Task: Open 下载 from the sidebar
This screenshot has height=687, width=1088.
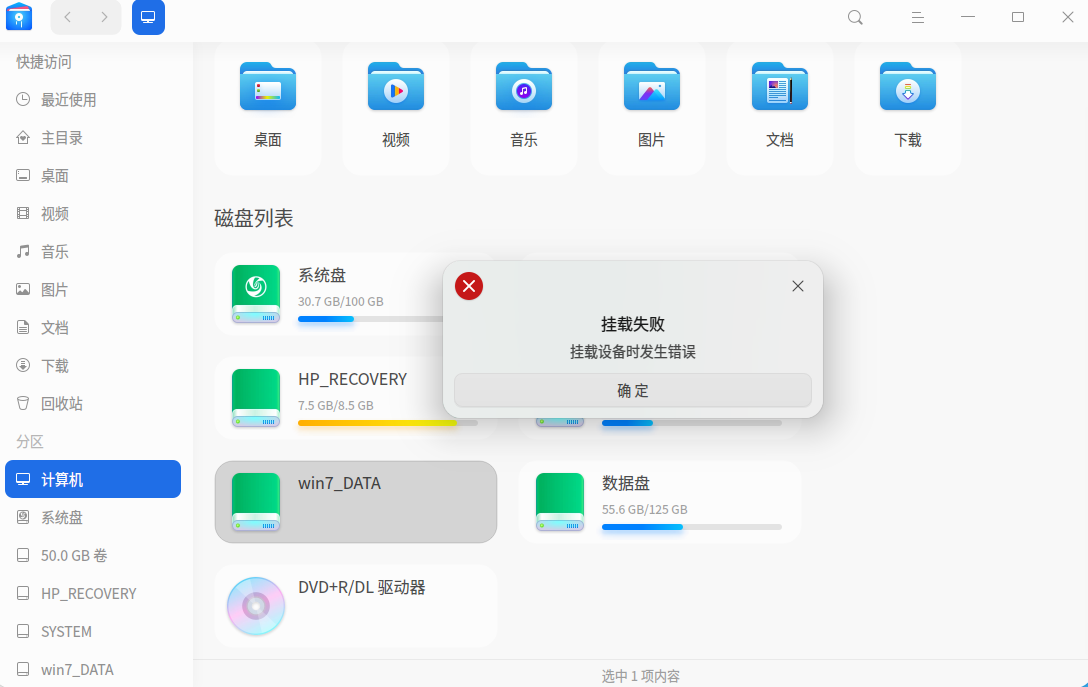Action: (93, 366)
